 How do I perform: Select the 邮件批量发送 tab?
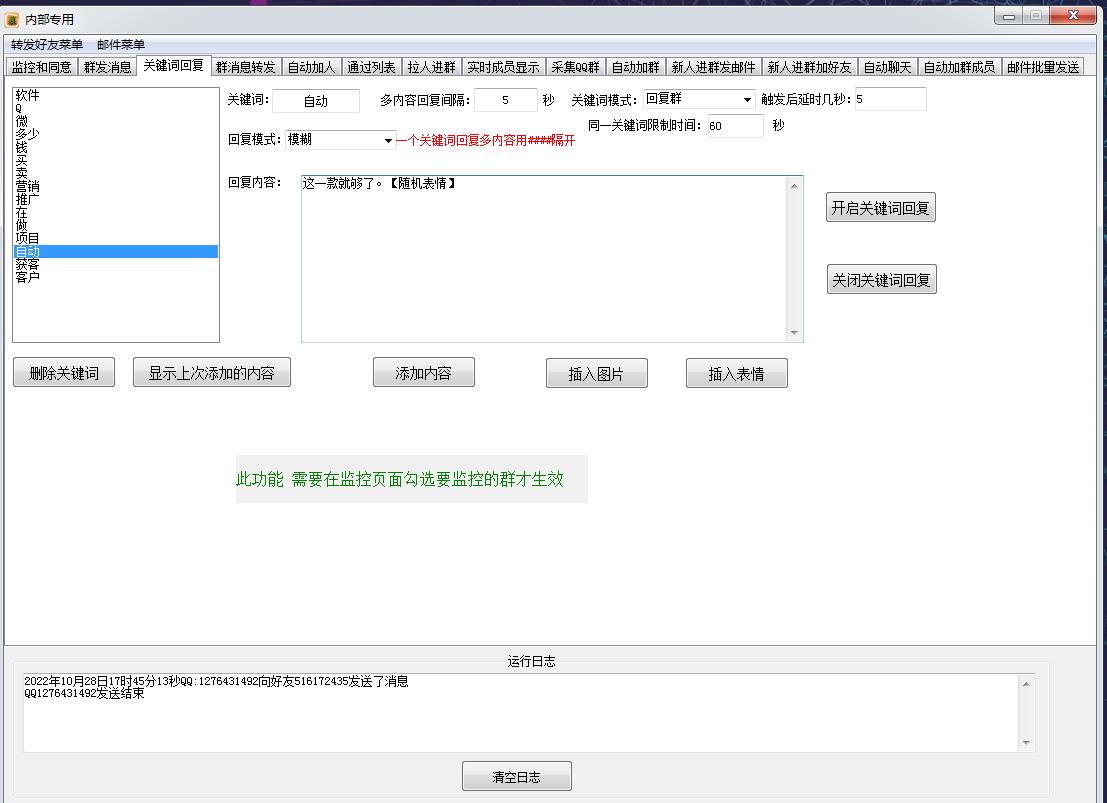(1043, 67)
